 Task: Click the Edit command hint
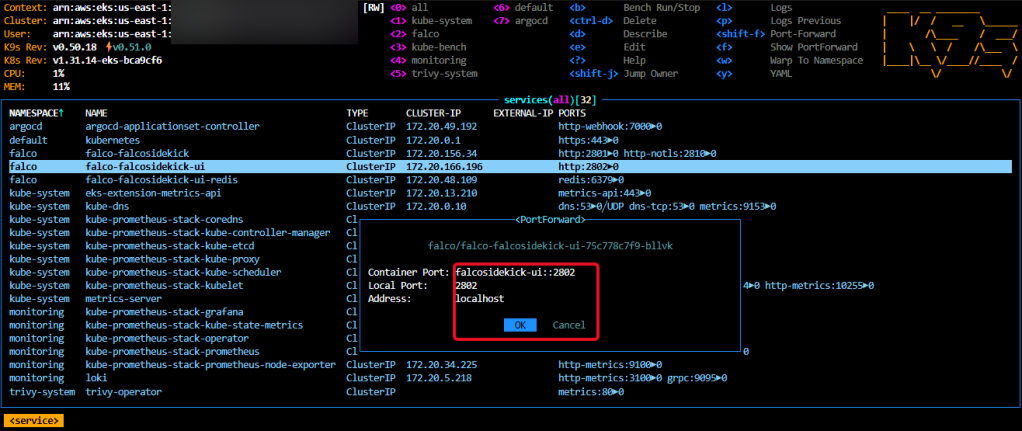(634, 47)
